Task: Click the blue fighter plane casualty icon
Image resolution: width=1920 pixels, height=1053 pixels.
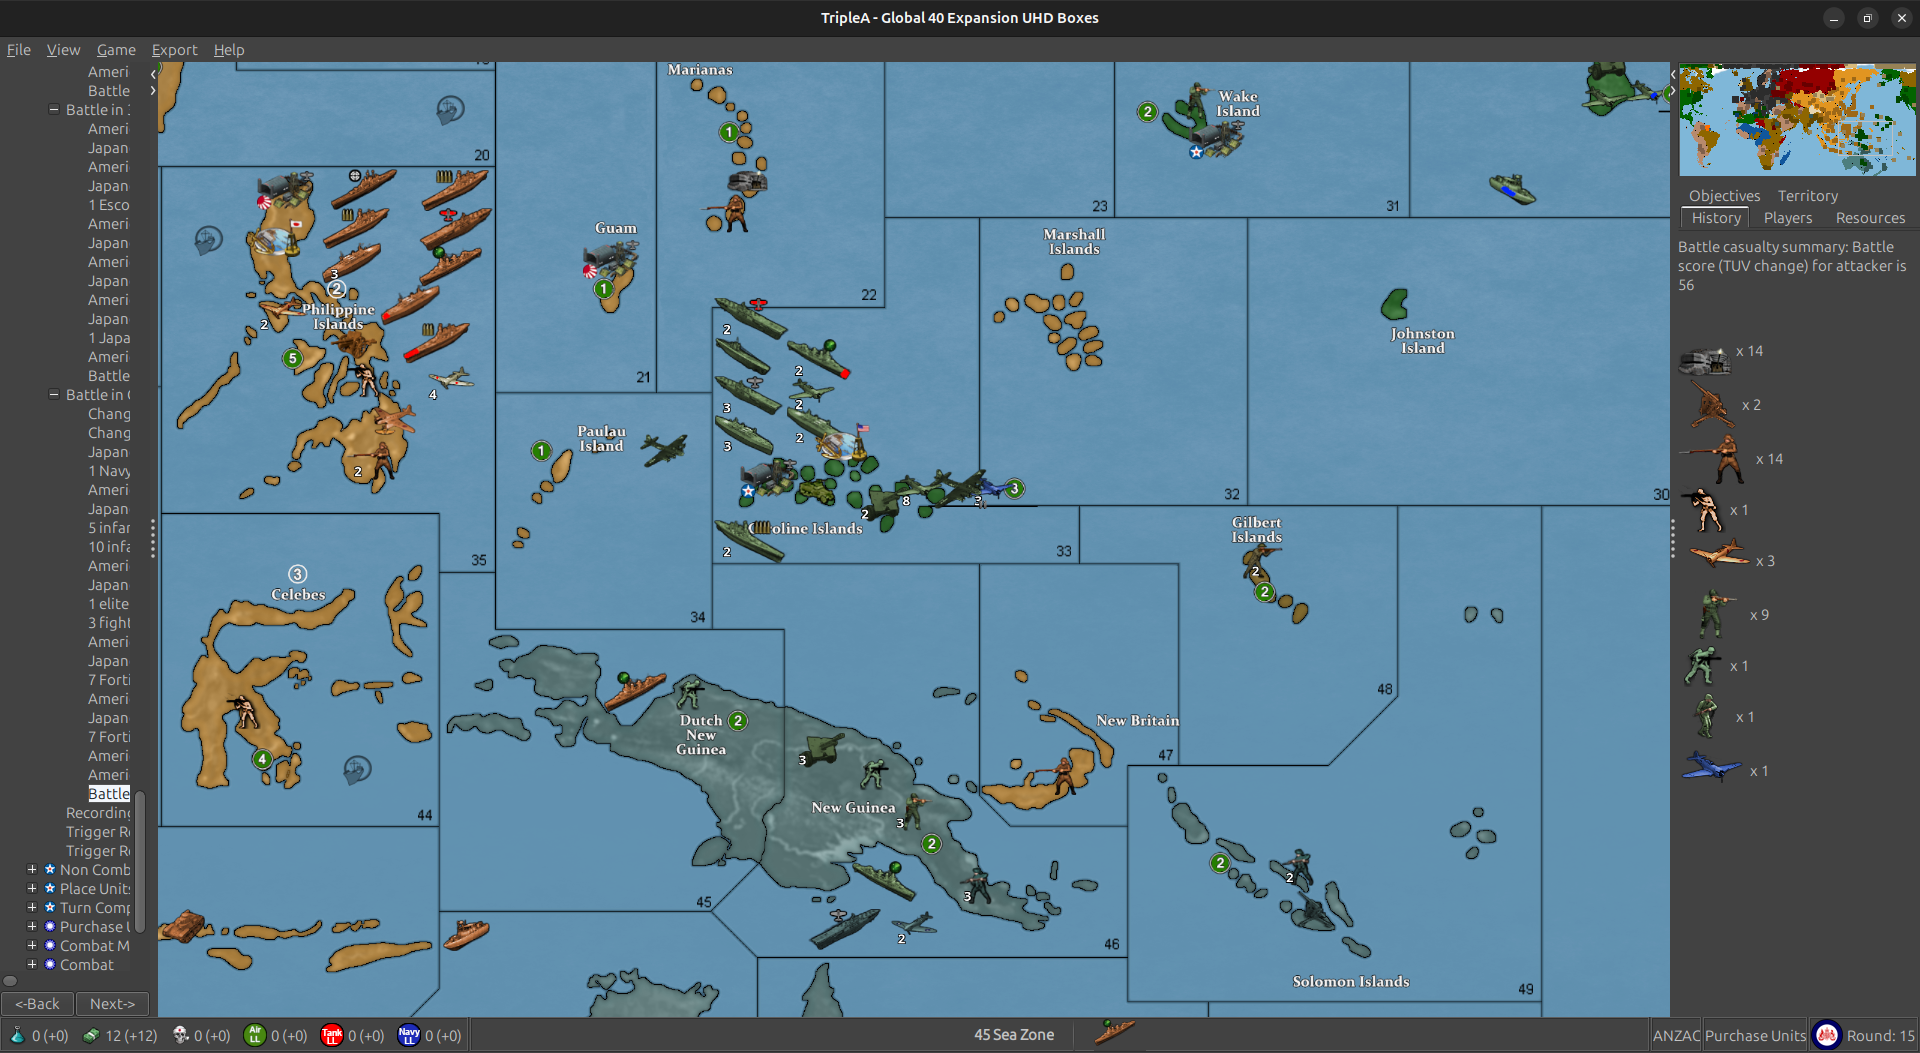Action: tap(1710, 768)
